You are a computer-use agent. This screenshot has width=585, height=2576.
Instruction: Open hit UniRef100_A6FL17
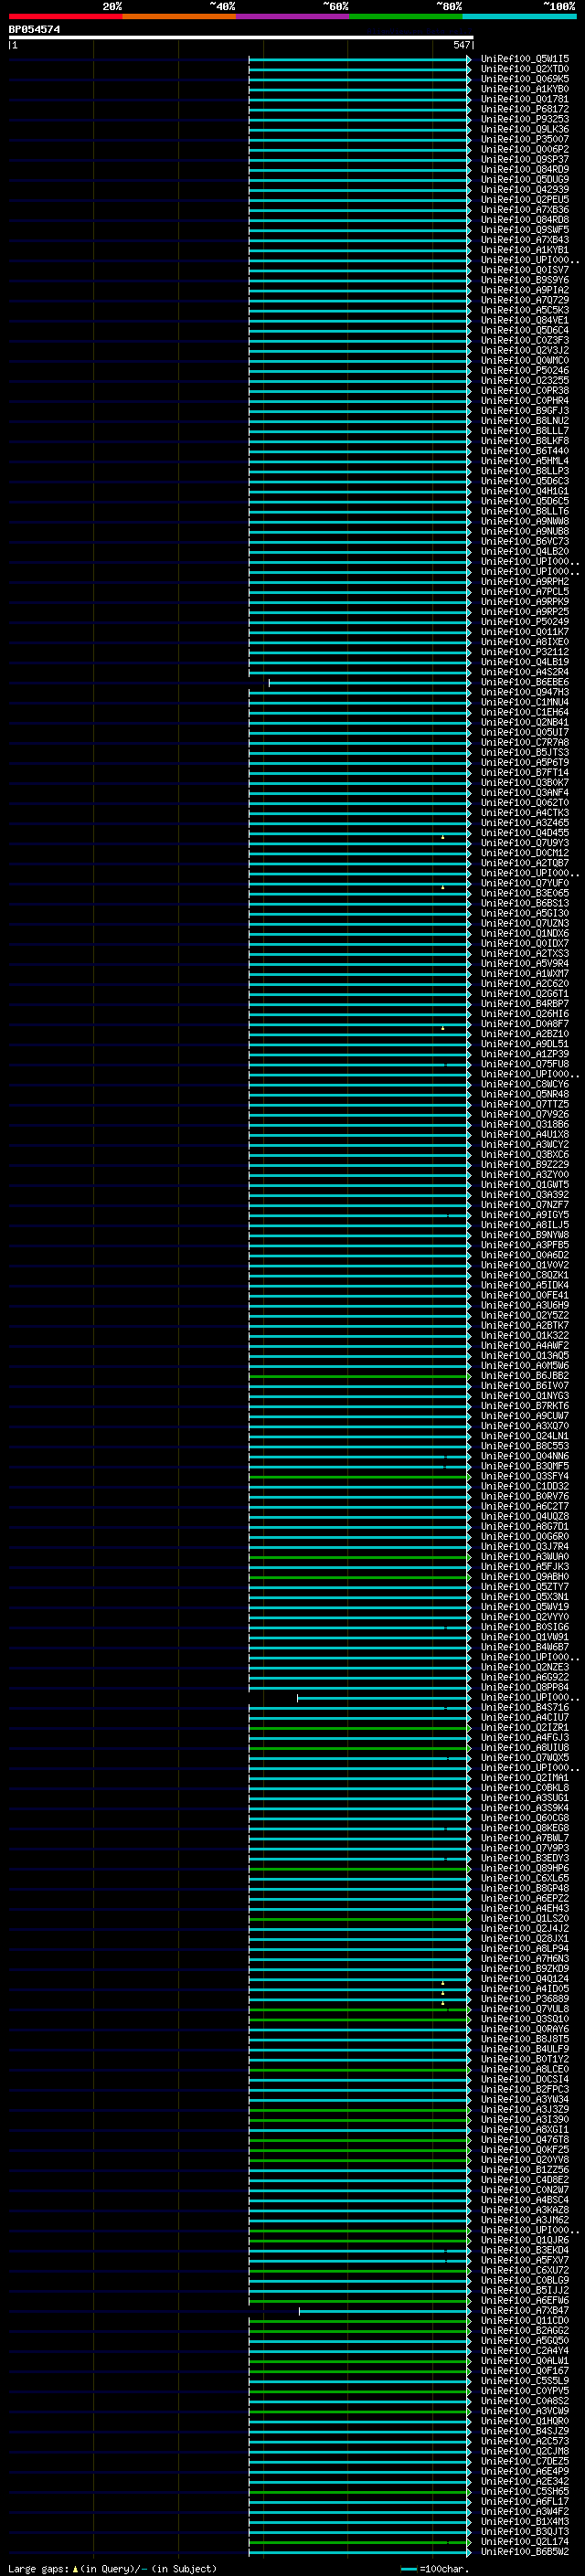pos(525,2501)
